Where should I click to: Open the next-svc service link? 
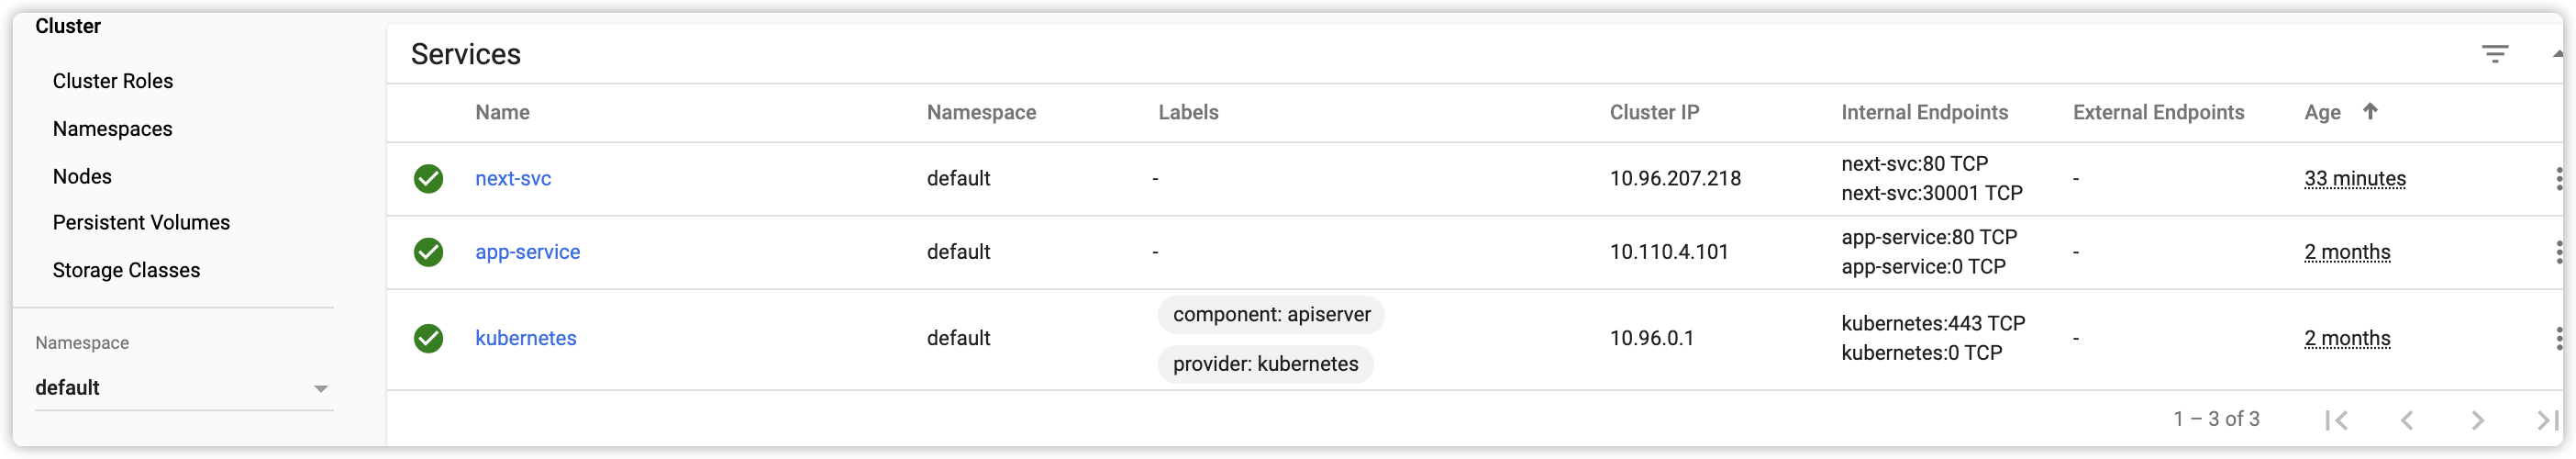(513, 179)
